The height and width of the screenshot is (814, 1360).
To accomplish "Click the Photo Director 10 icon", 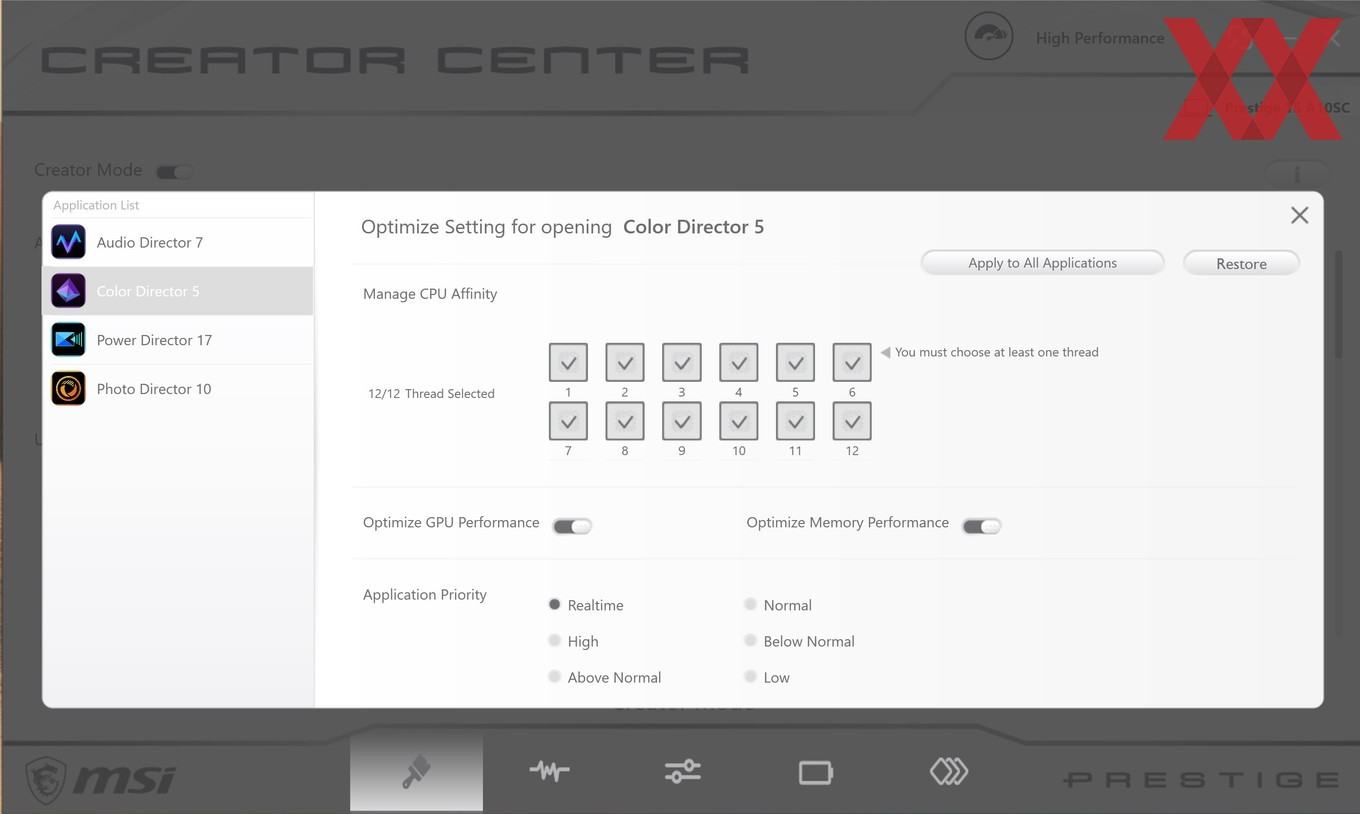I will pyautogui.click(x=69, y=389).
